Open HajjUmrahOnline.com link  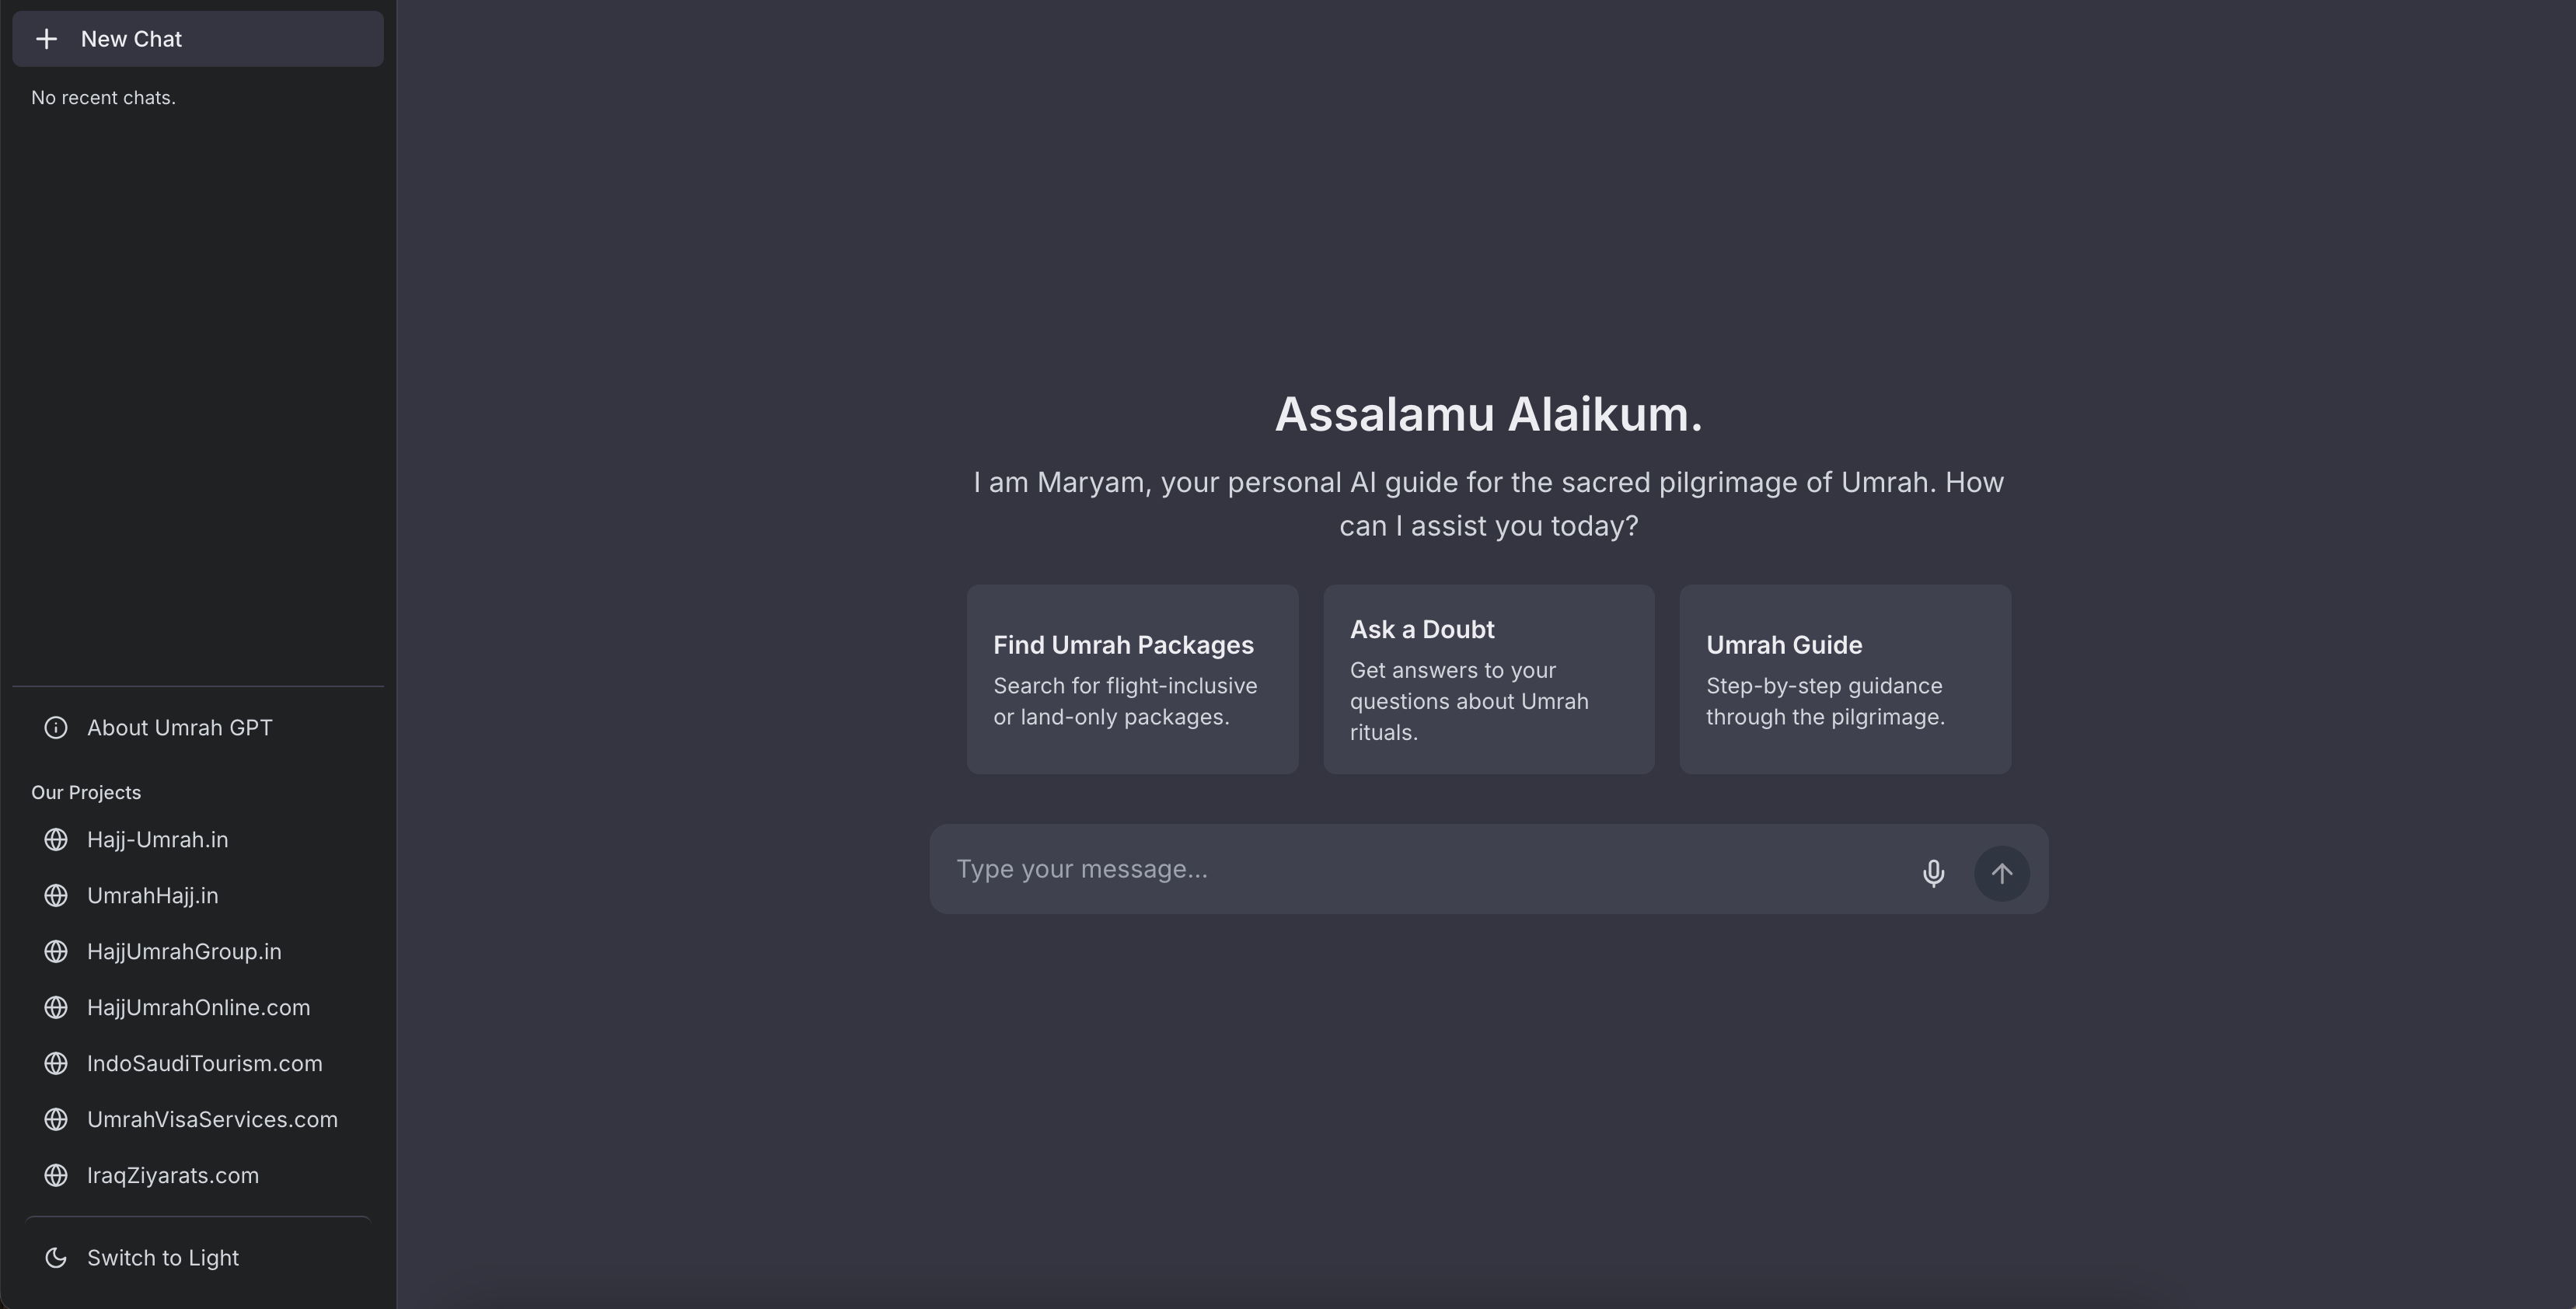pos(198,1008)
